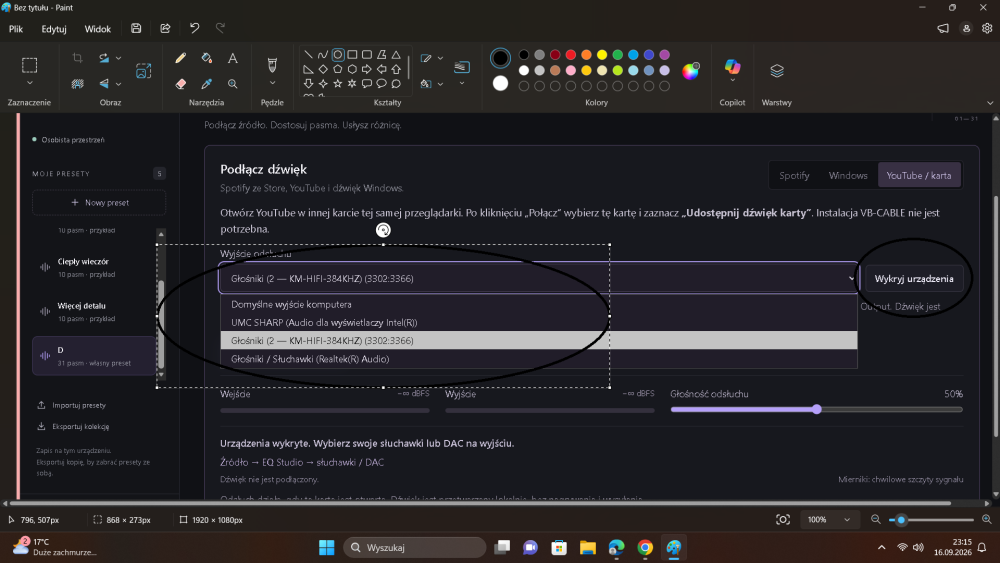Click the feedback megaphone icon
The width and height of the screenshot is (1000, 563).
[x=943, y=28]
